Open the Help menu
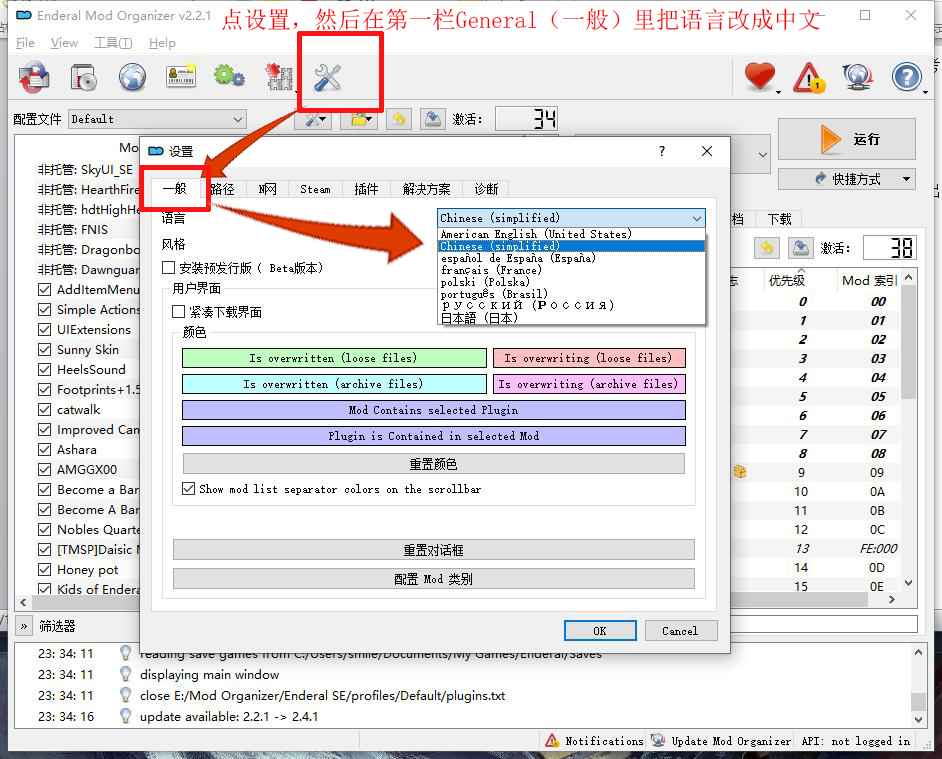 point(162,43)
